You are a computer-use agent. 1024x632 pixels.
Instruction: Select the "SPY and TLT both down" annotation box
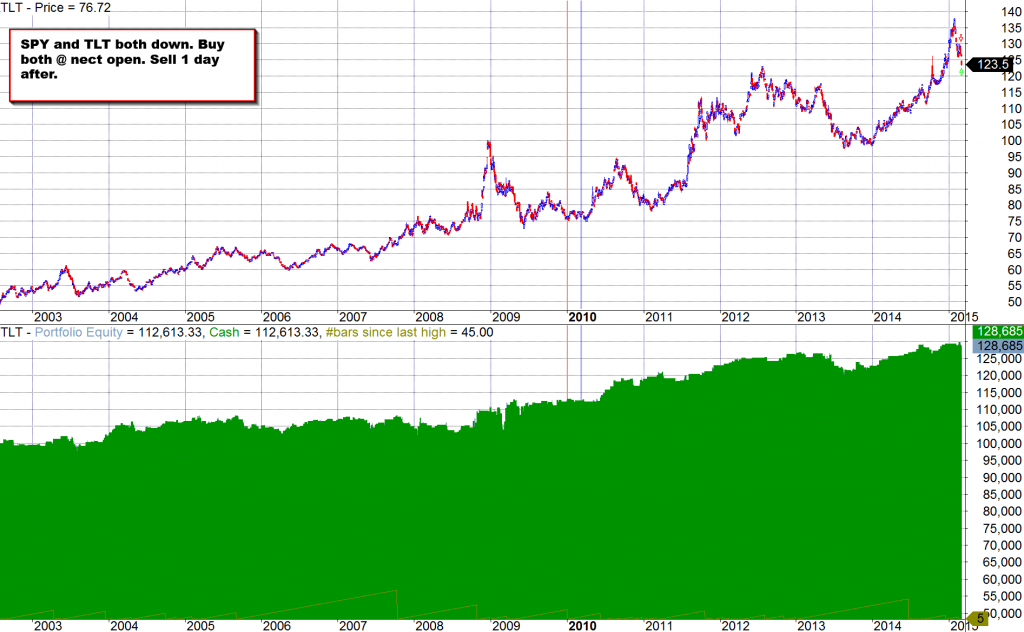pyautogui.click(x=133, y=65)
